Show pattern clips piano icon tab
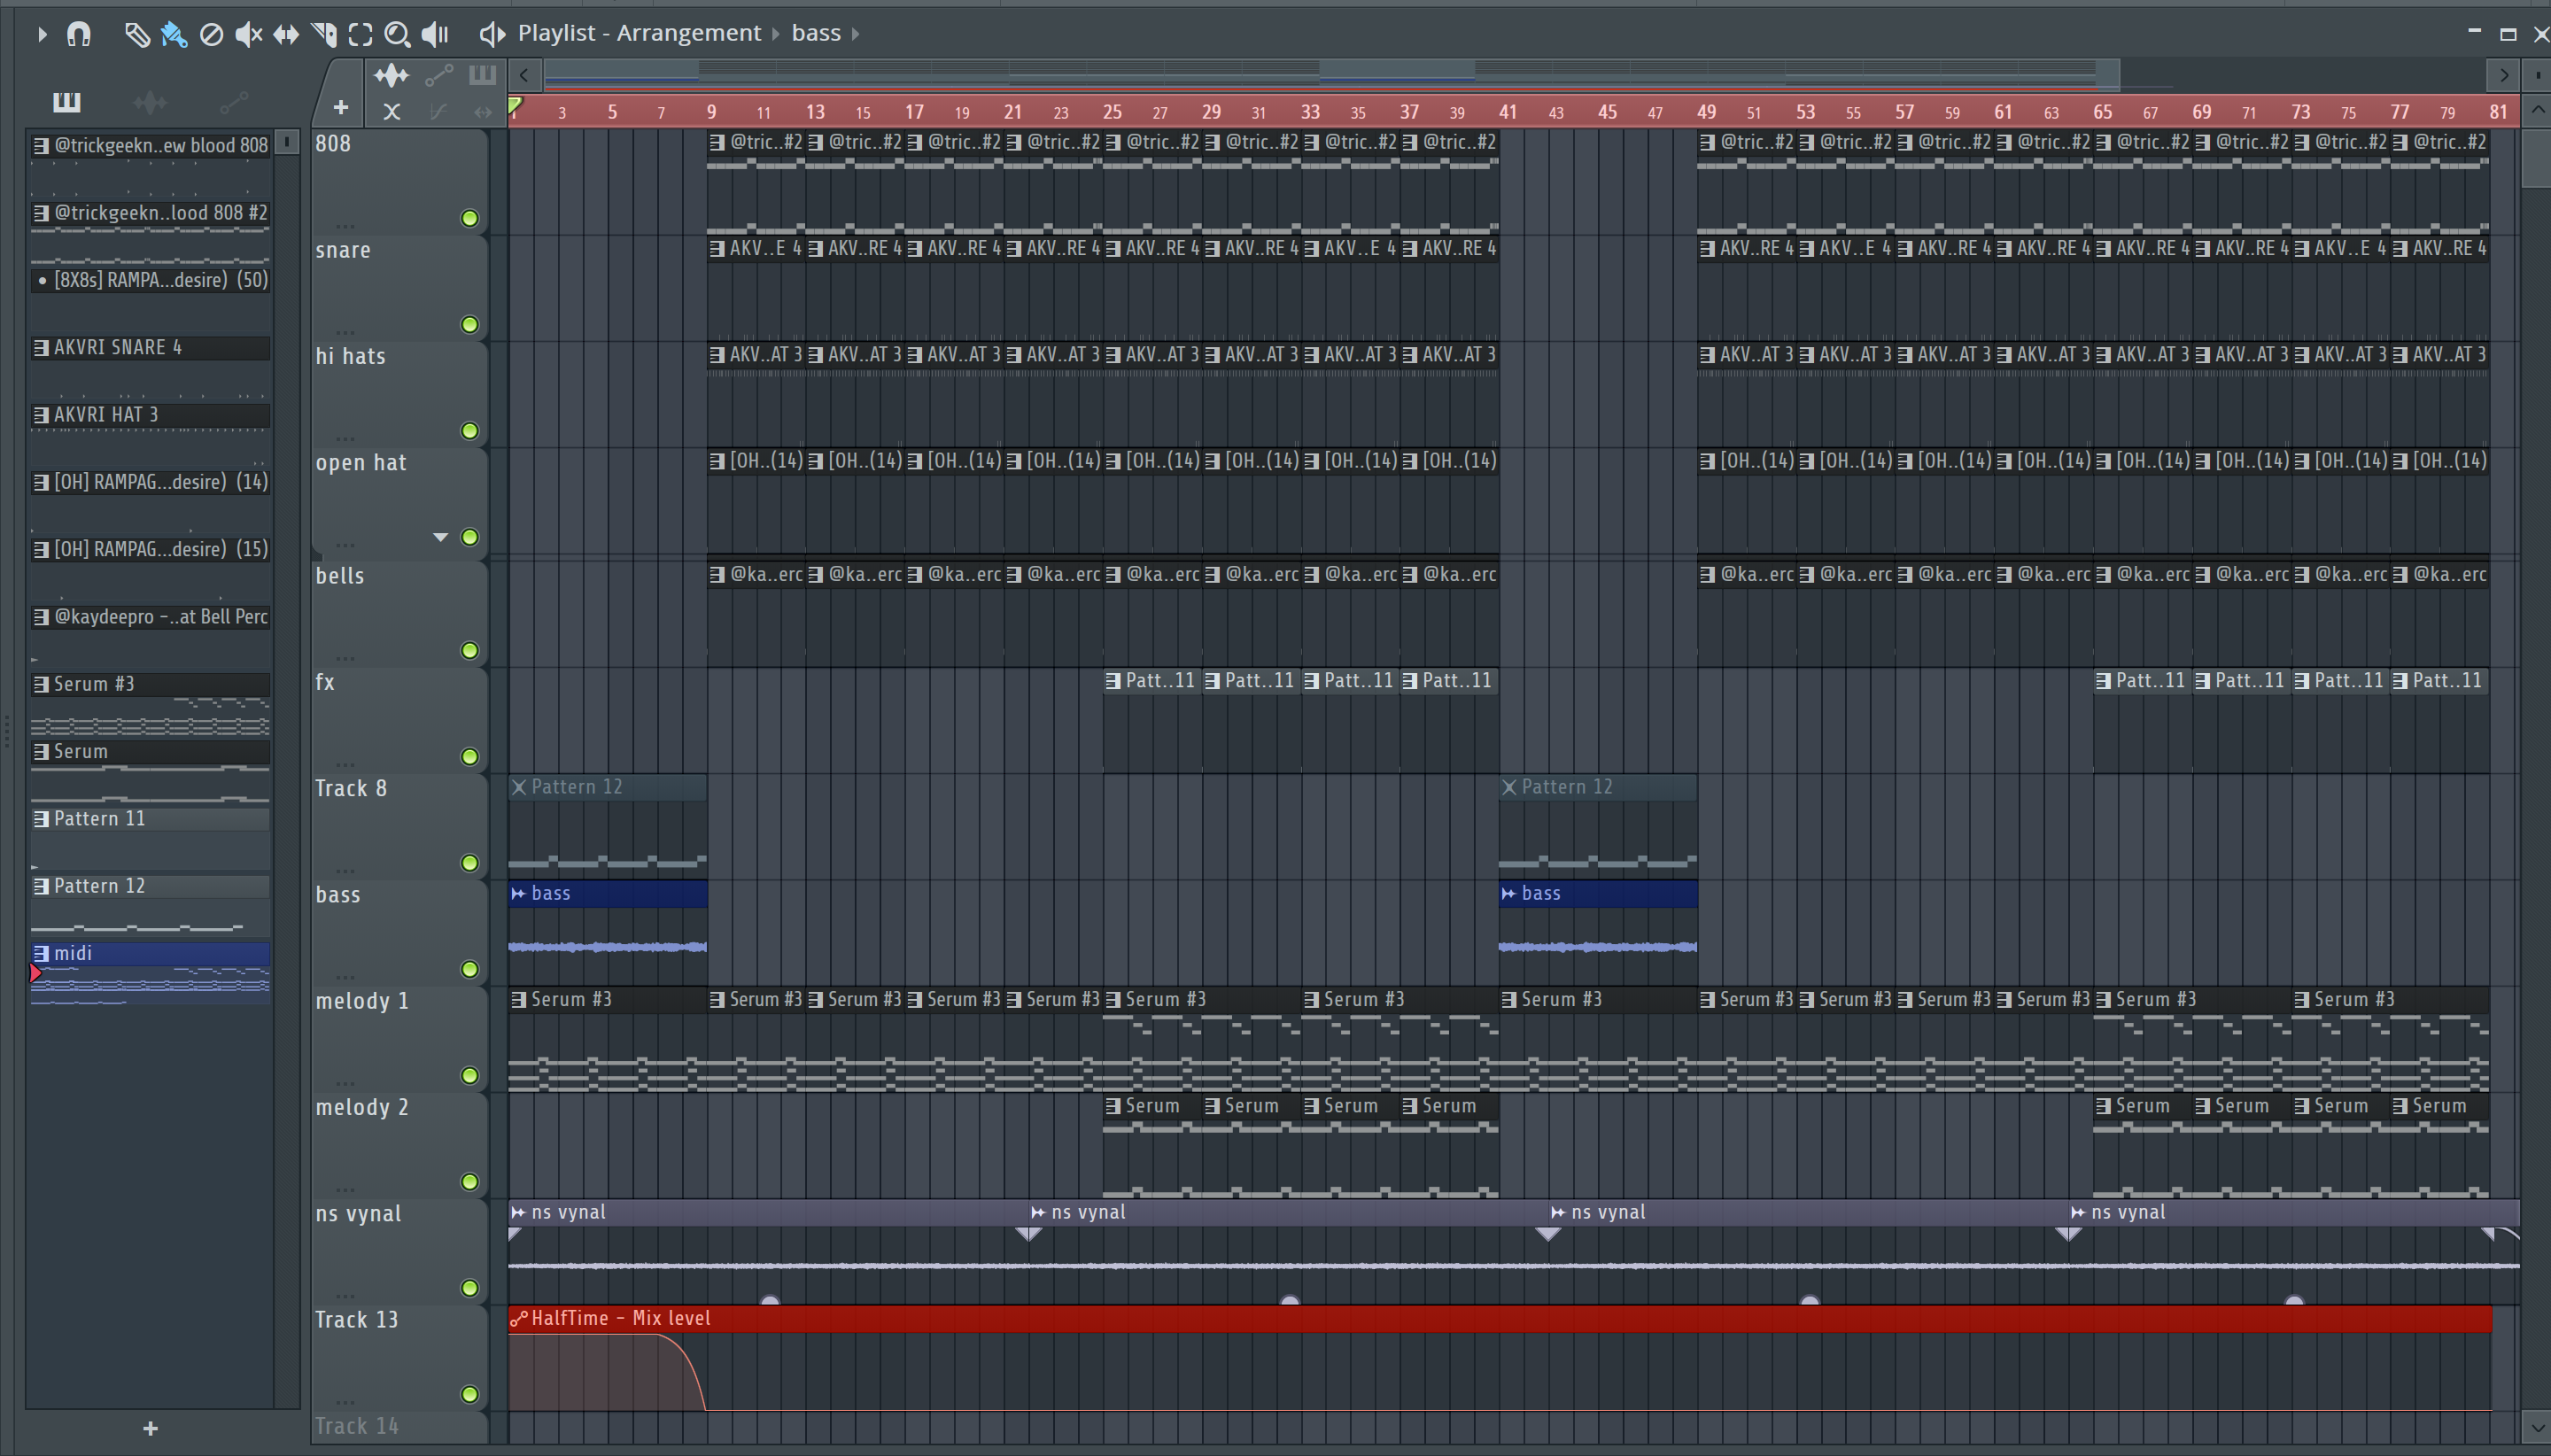Screen dimensions: 2551x1456 tap(66, 101)
